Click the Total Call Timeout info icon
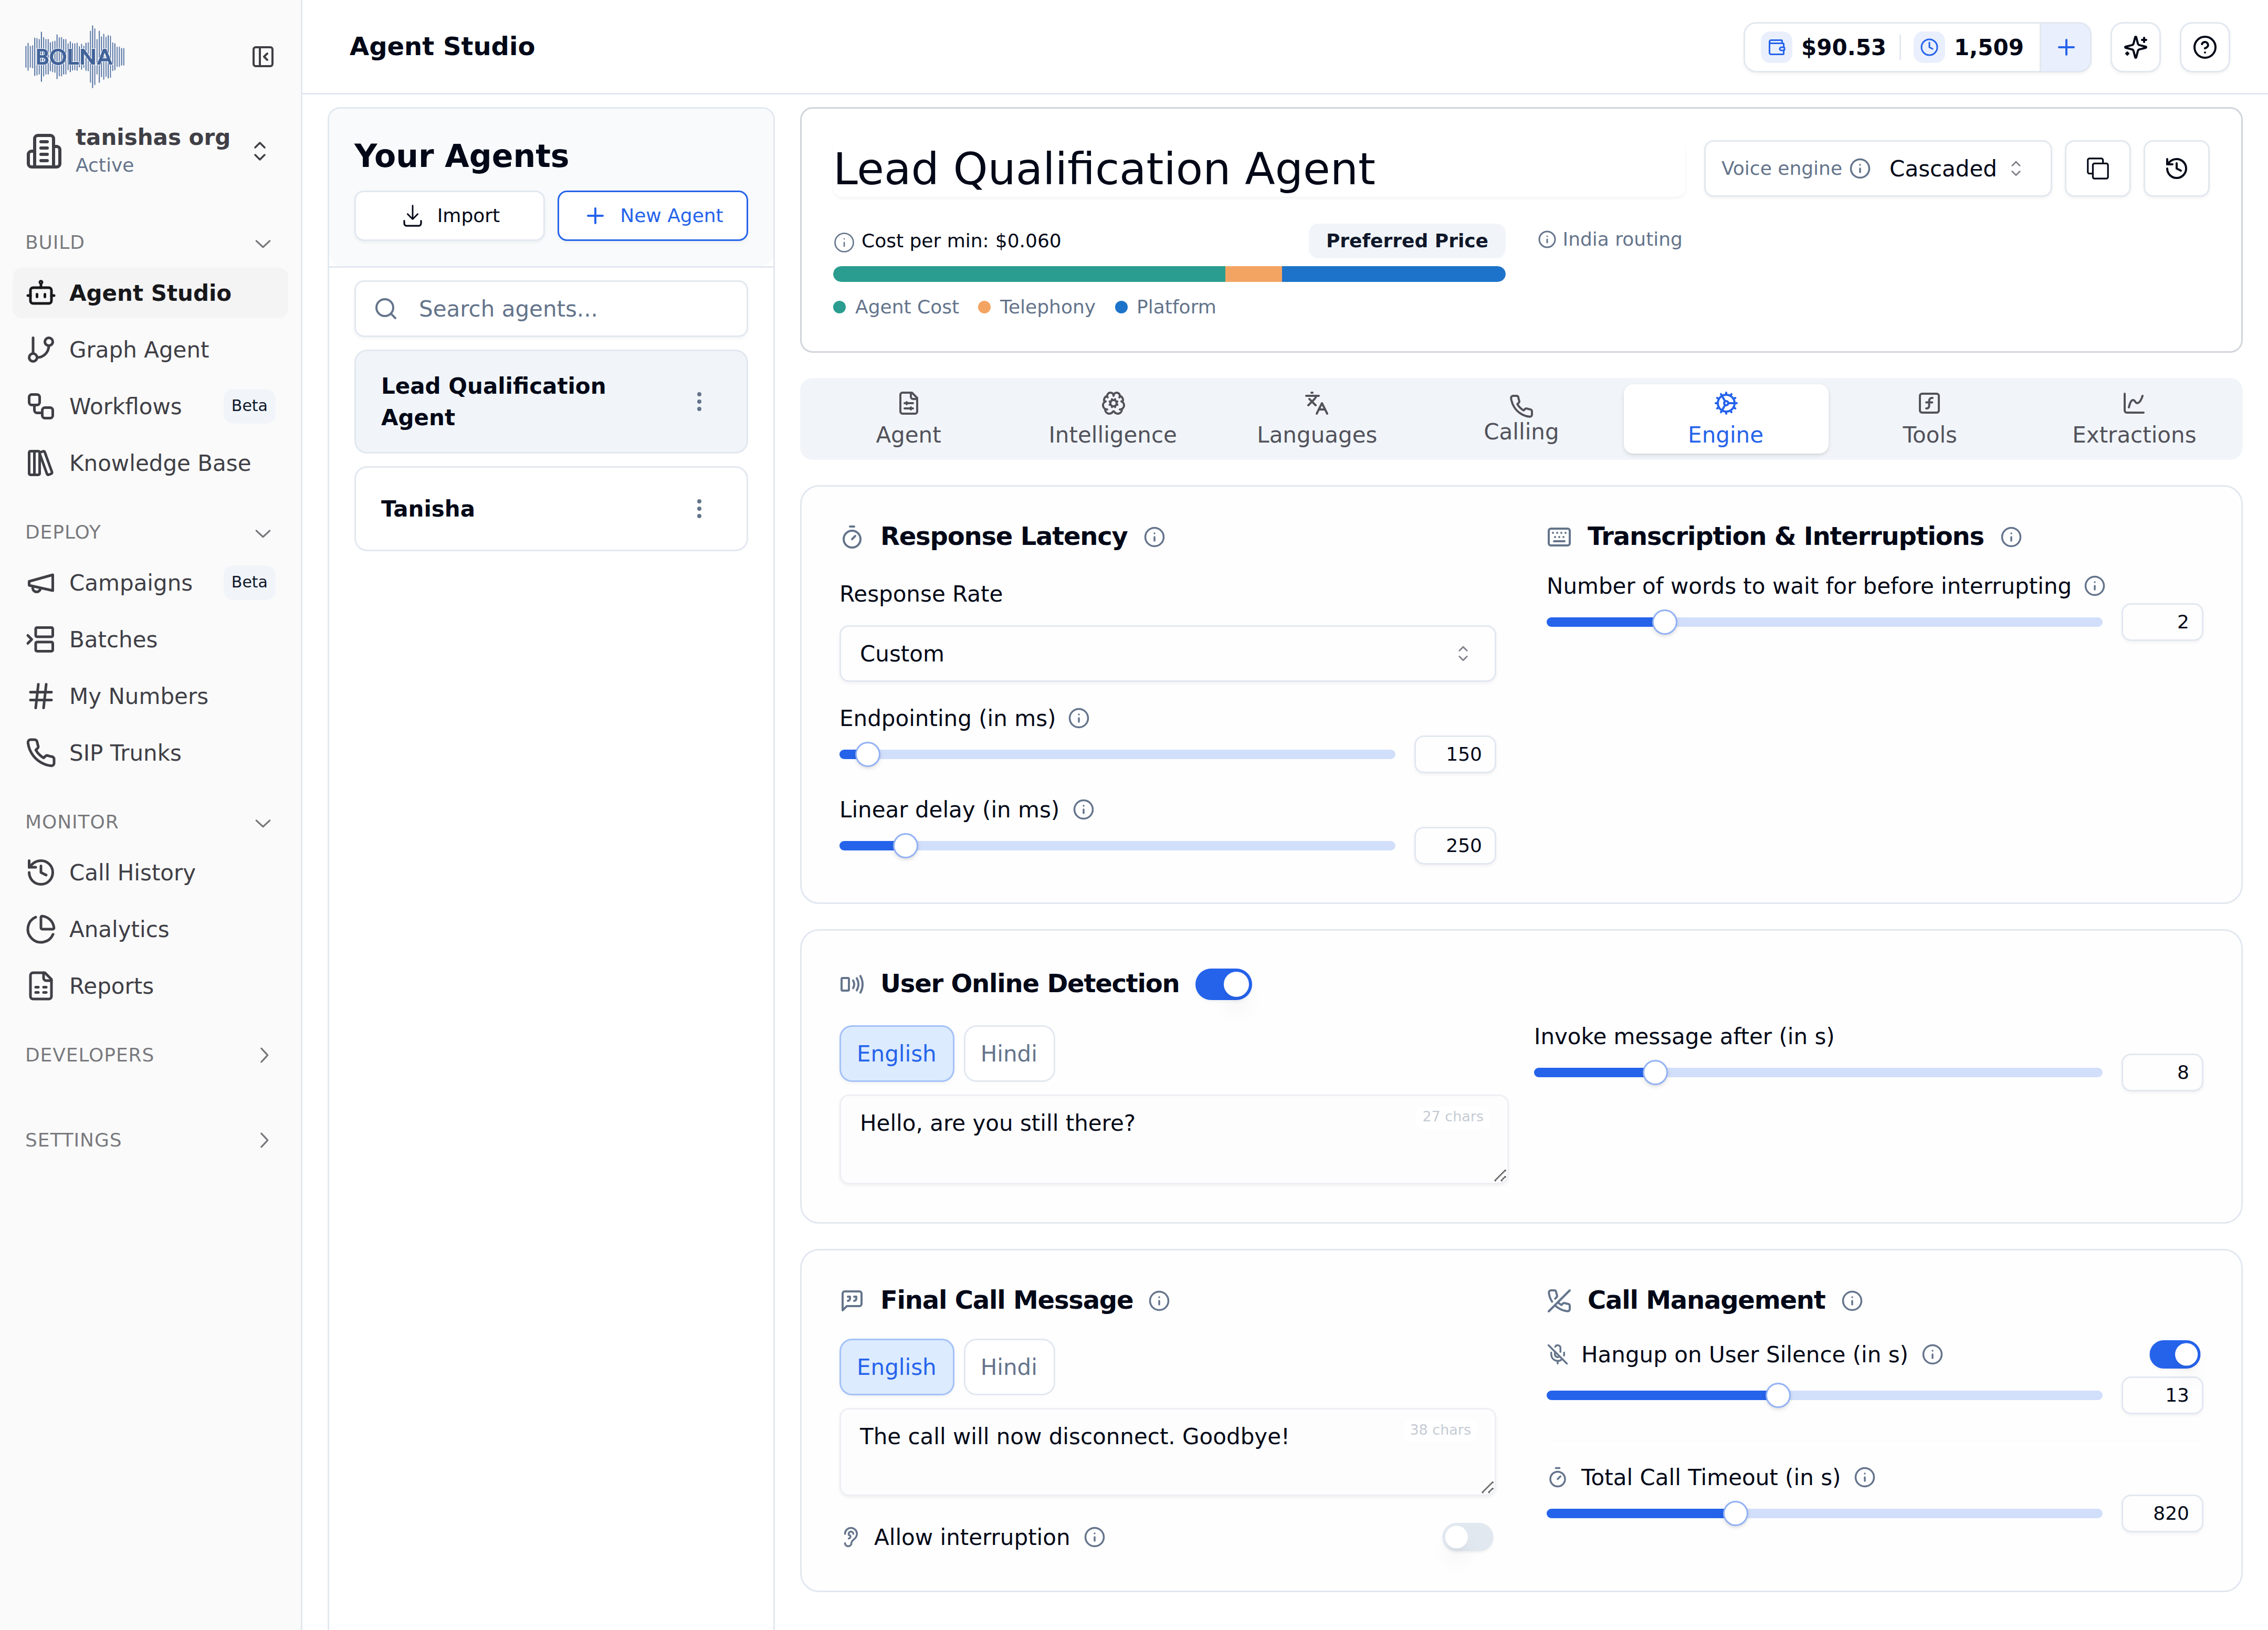Viewport: 2268px width, 1630px height. [x=1865, y=1477]
